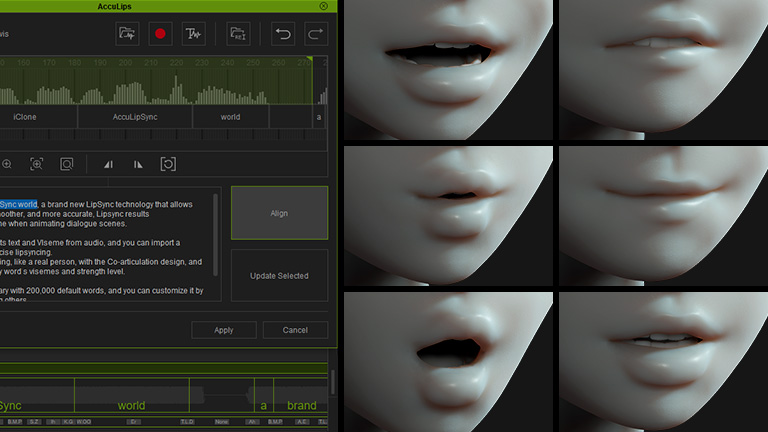Apply the lip sync changes

[x=224, y=330]
